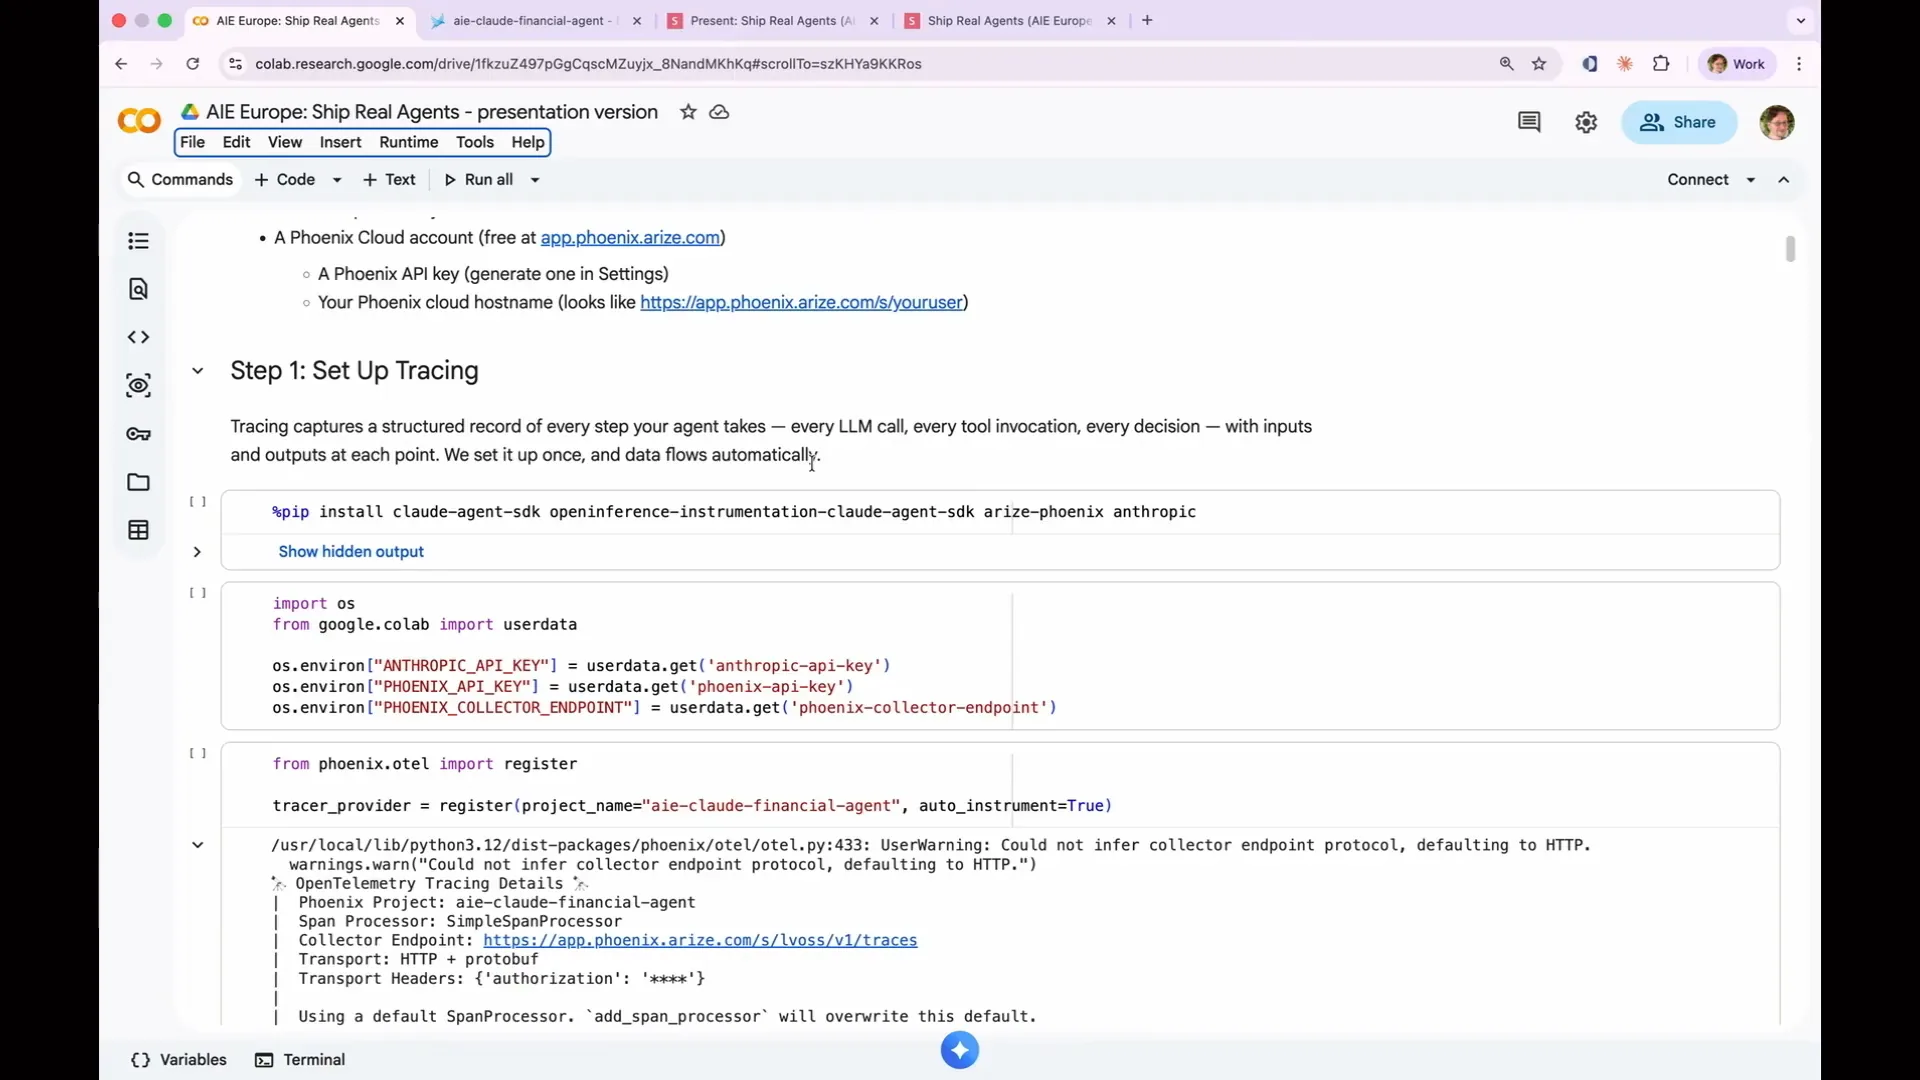Open Chrome three-dot menu

[1799, 64]
